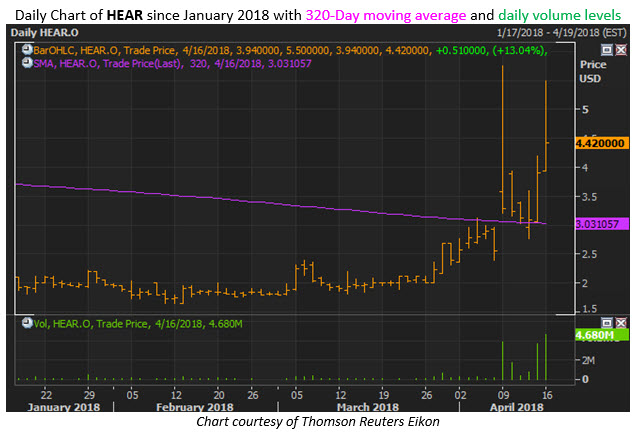This screenshot has width=635, height=434.
Task: Select the SMA 320 legend text
Action: (x=173, y=64)
